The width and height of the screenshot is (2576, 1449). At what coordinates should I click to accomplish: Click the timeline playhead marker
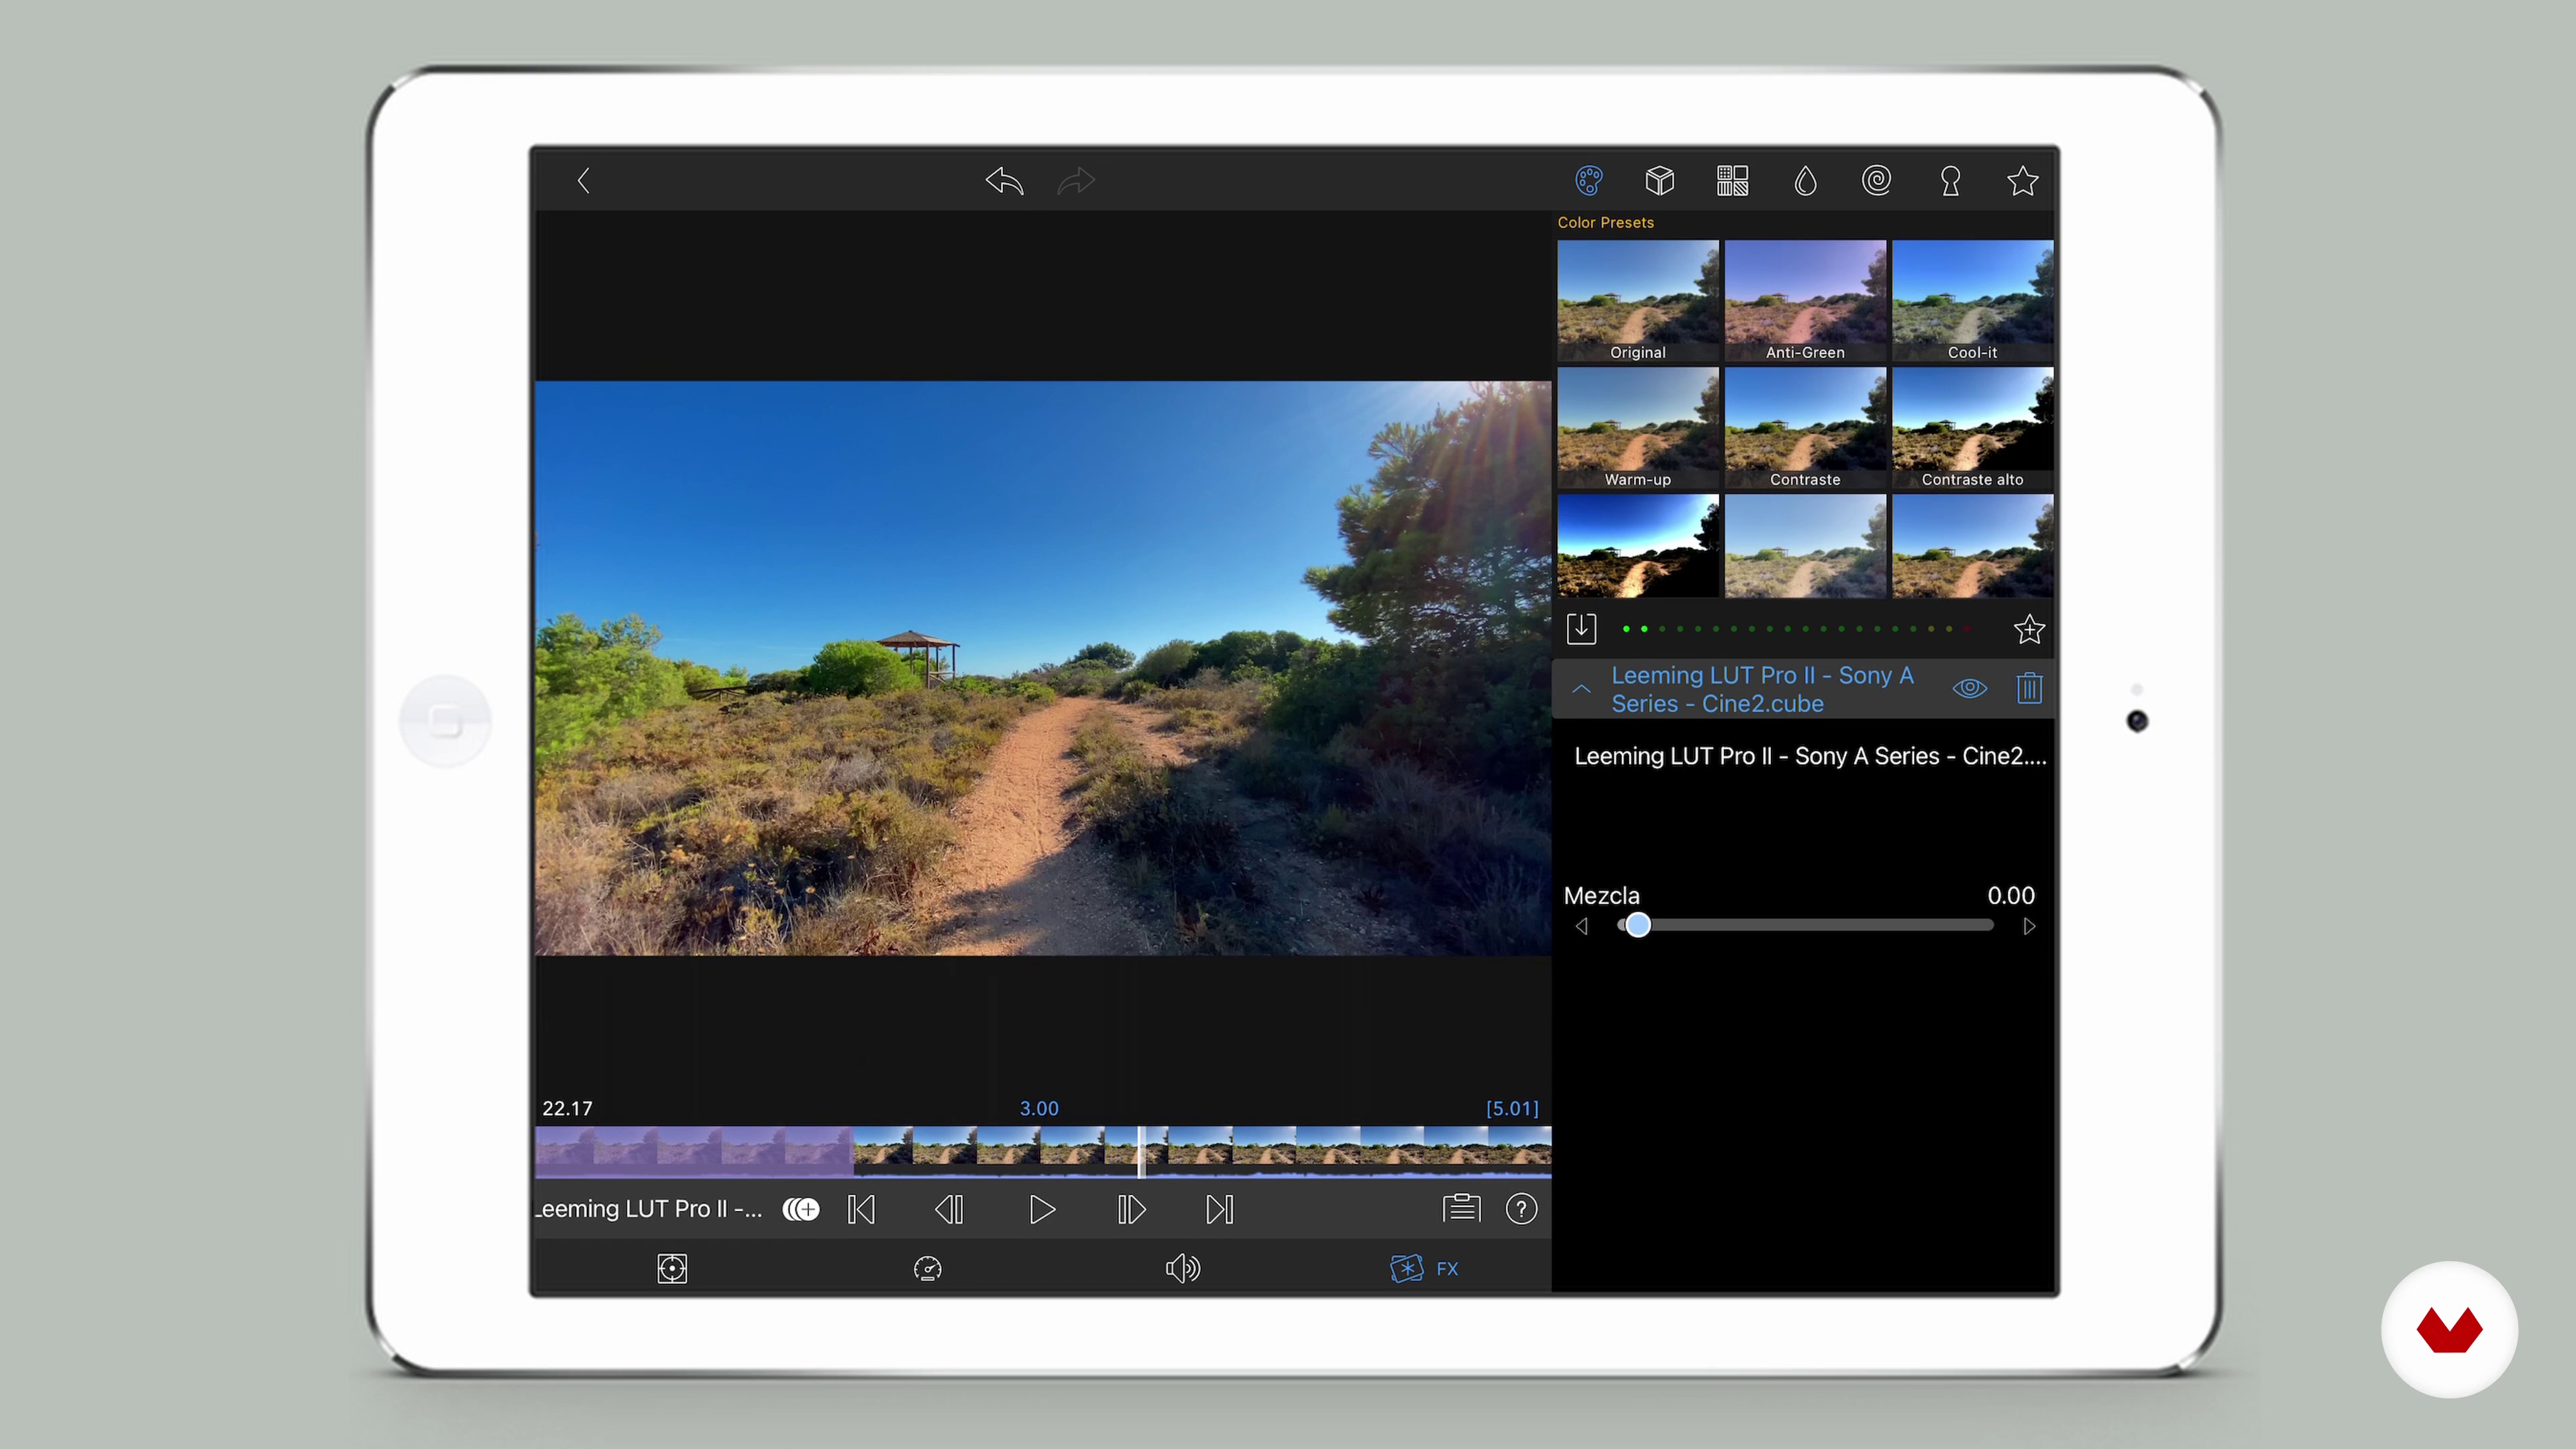tap(1141, 1152)
